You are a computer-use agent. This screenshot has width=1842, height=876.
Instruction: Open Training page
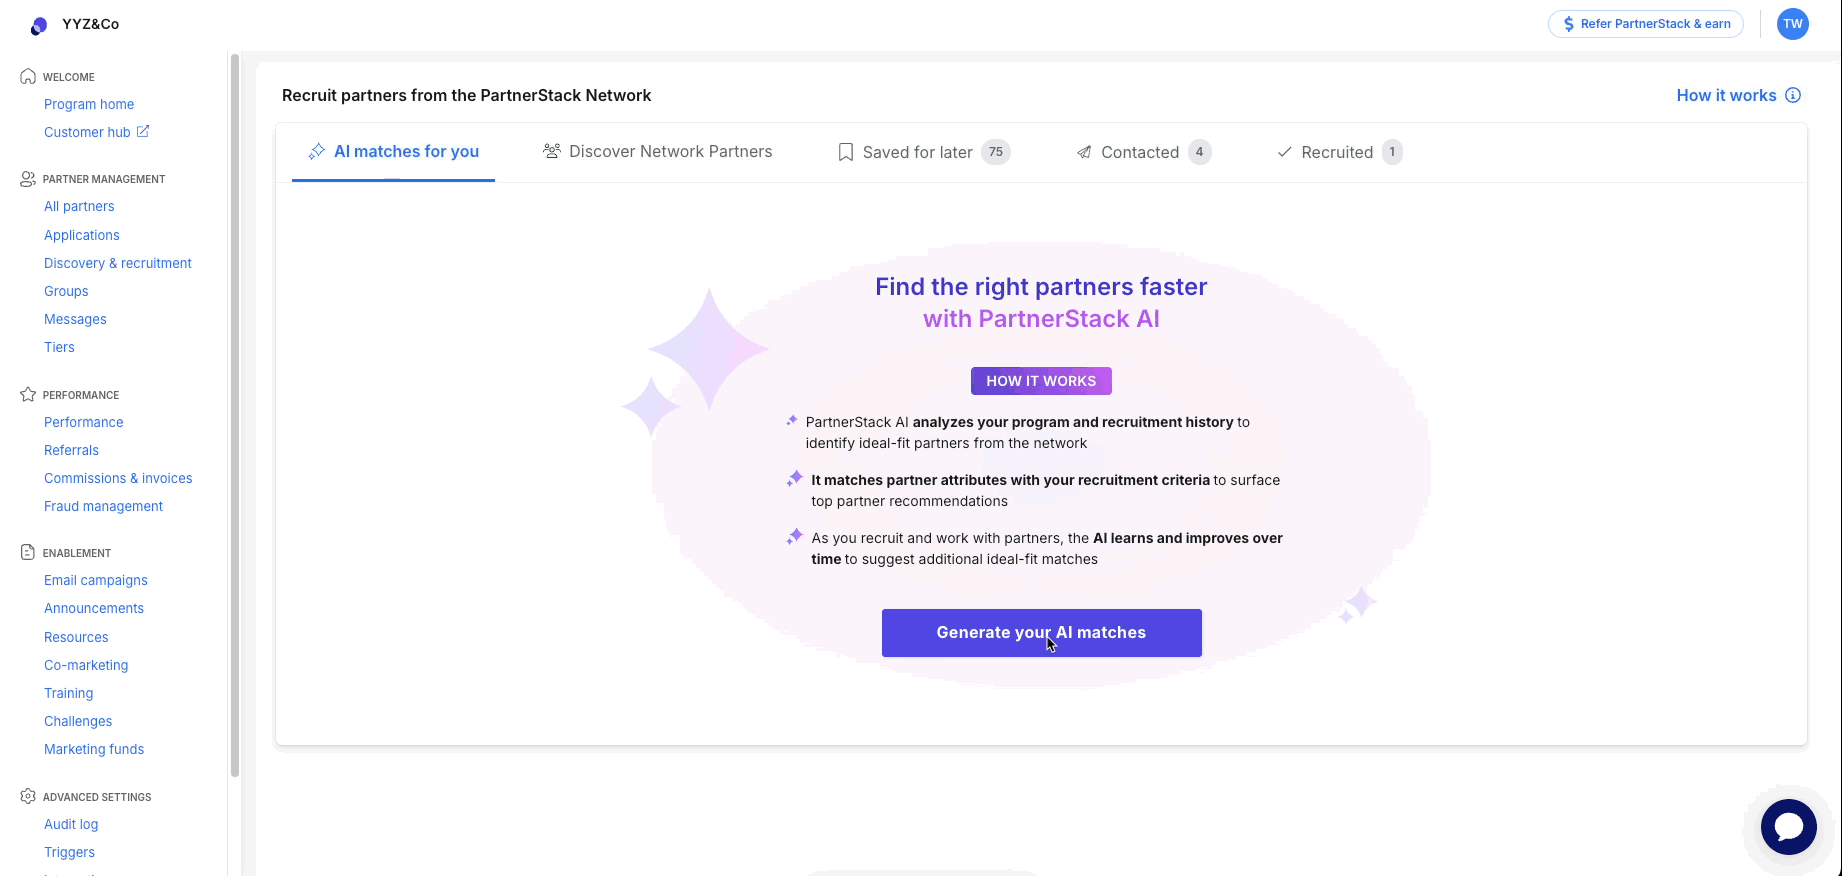(69, 693)
